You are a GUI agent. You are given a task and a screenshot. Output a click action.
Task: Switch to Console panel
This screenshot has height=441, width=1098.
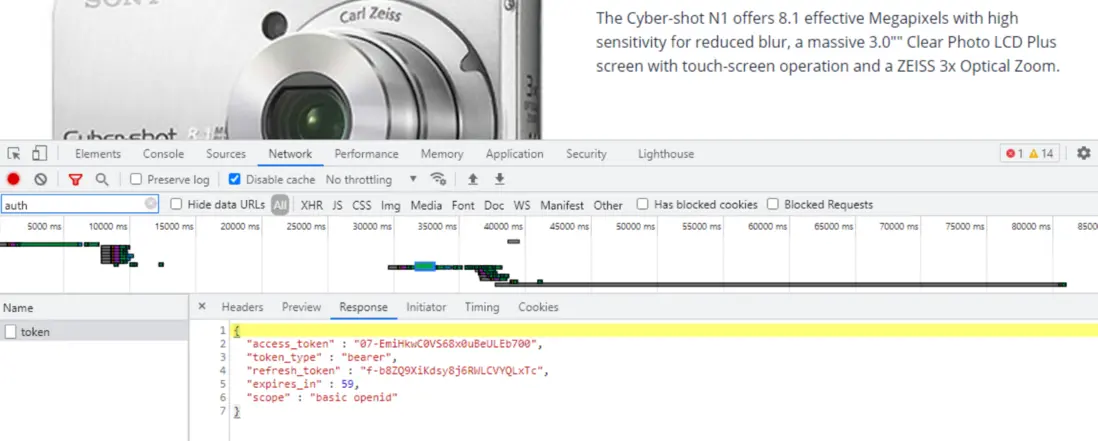coord(163,154)
